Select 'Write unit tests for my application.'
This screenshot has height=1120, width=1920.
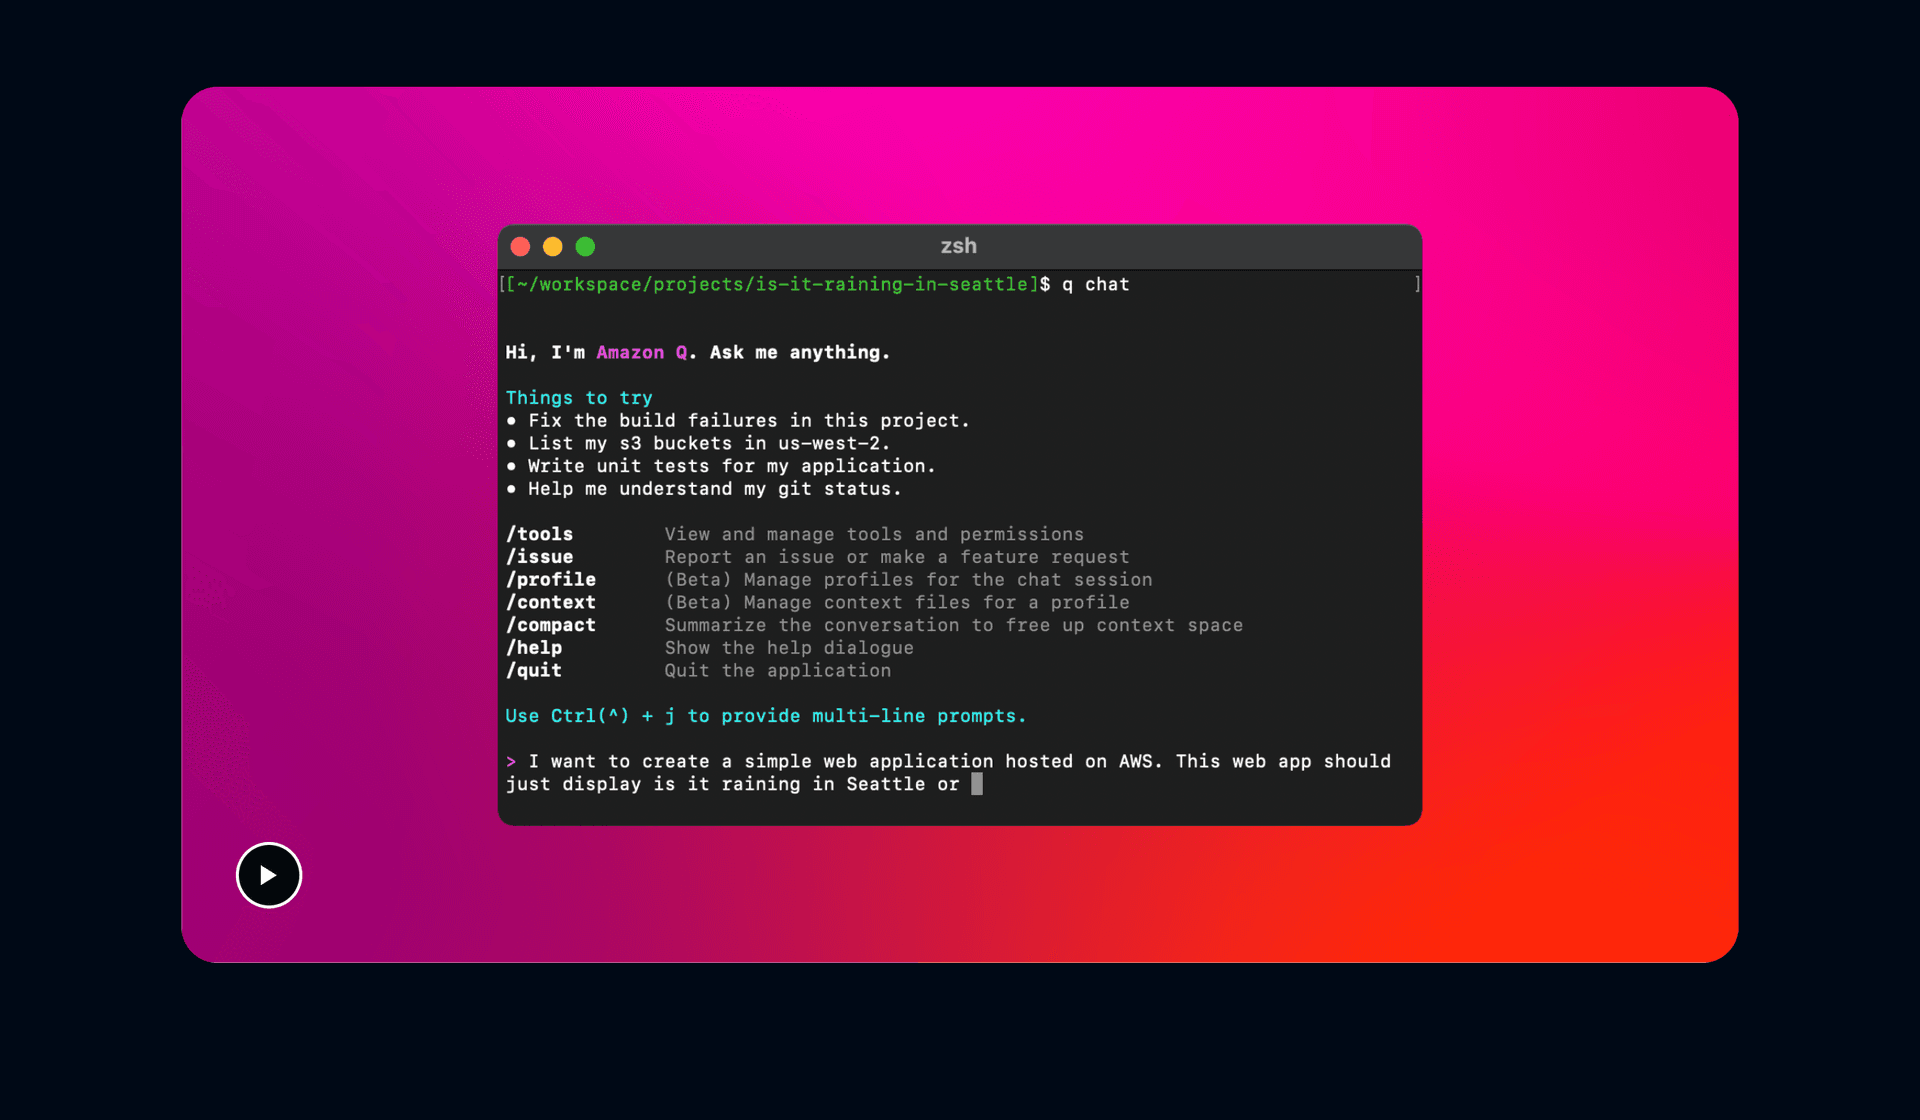tap(732, 466)
